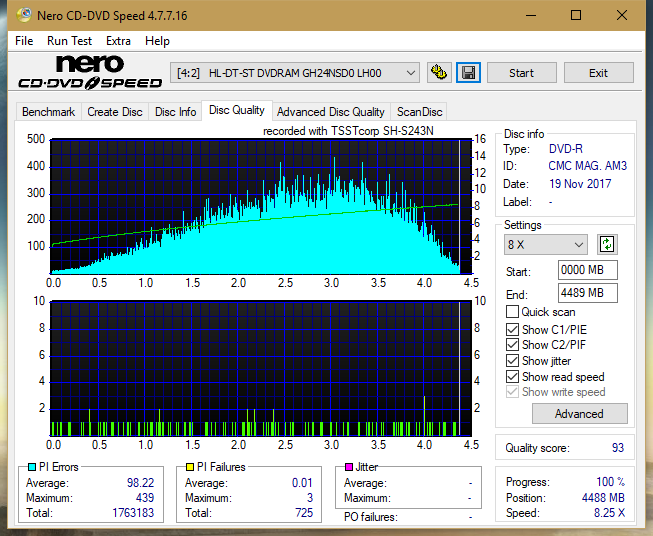Select the Disc Quality tab
Screen dimensions: 653x536
237,110
